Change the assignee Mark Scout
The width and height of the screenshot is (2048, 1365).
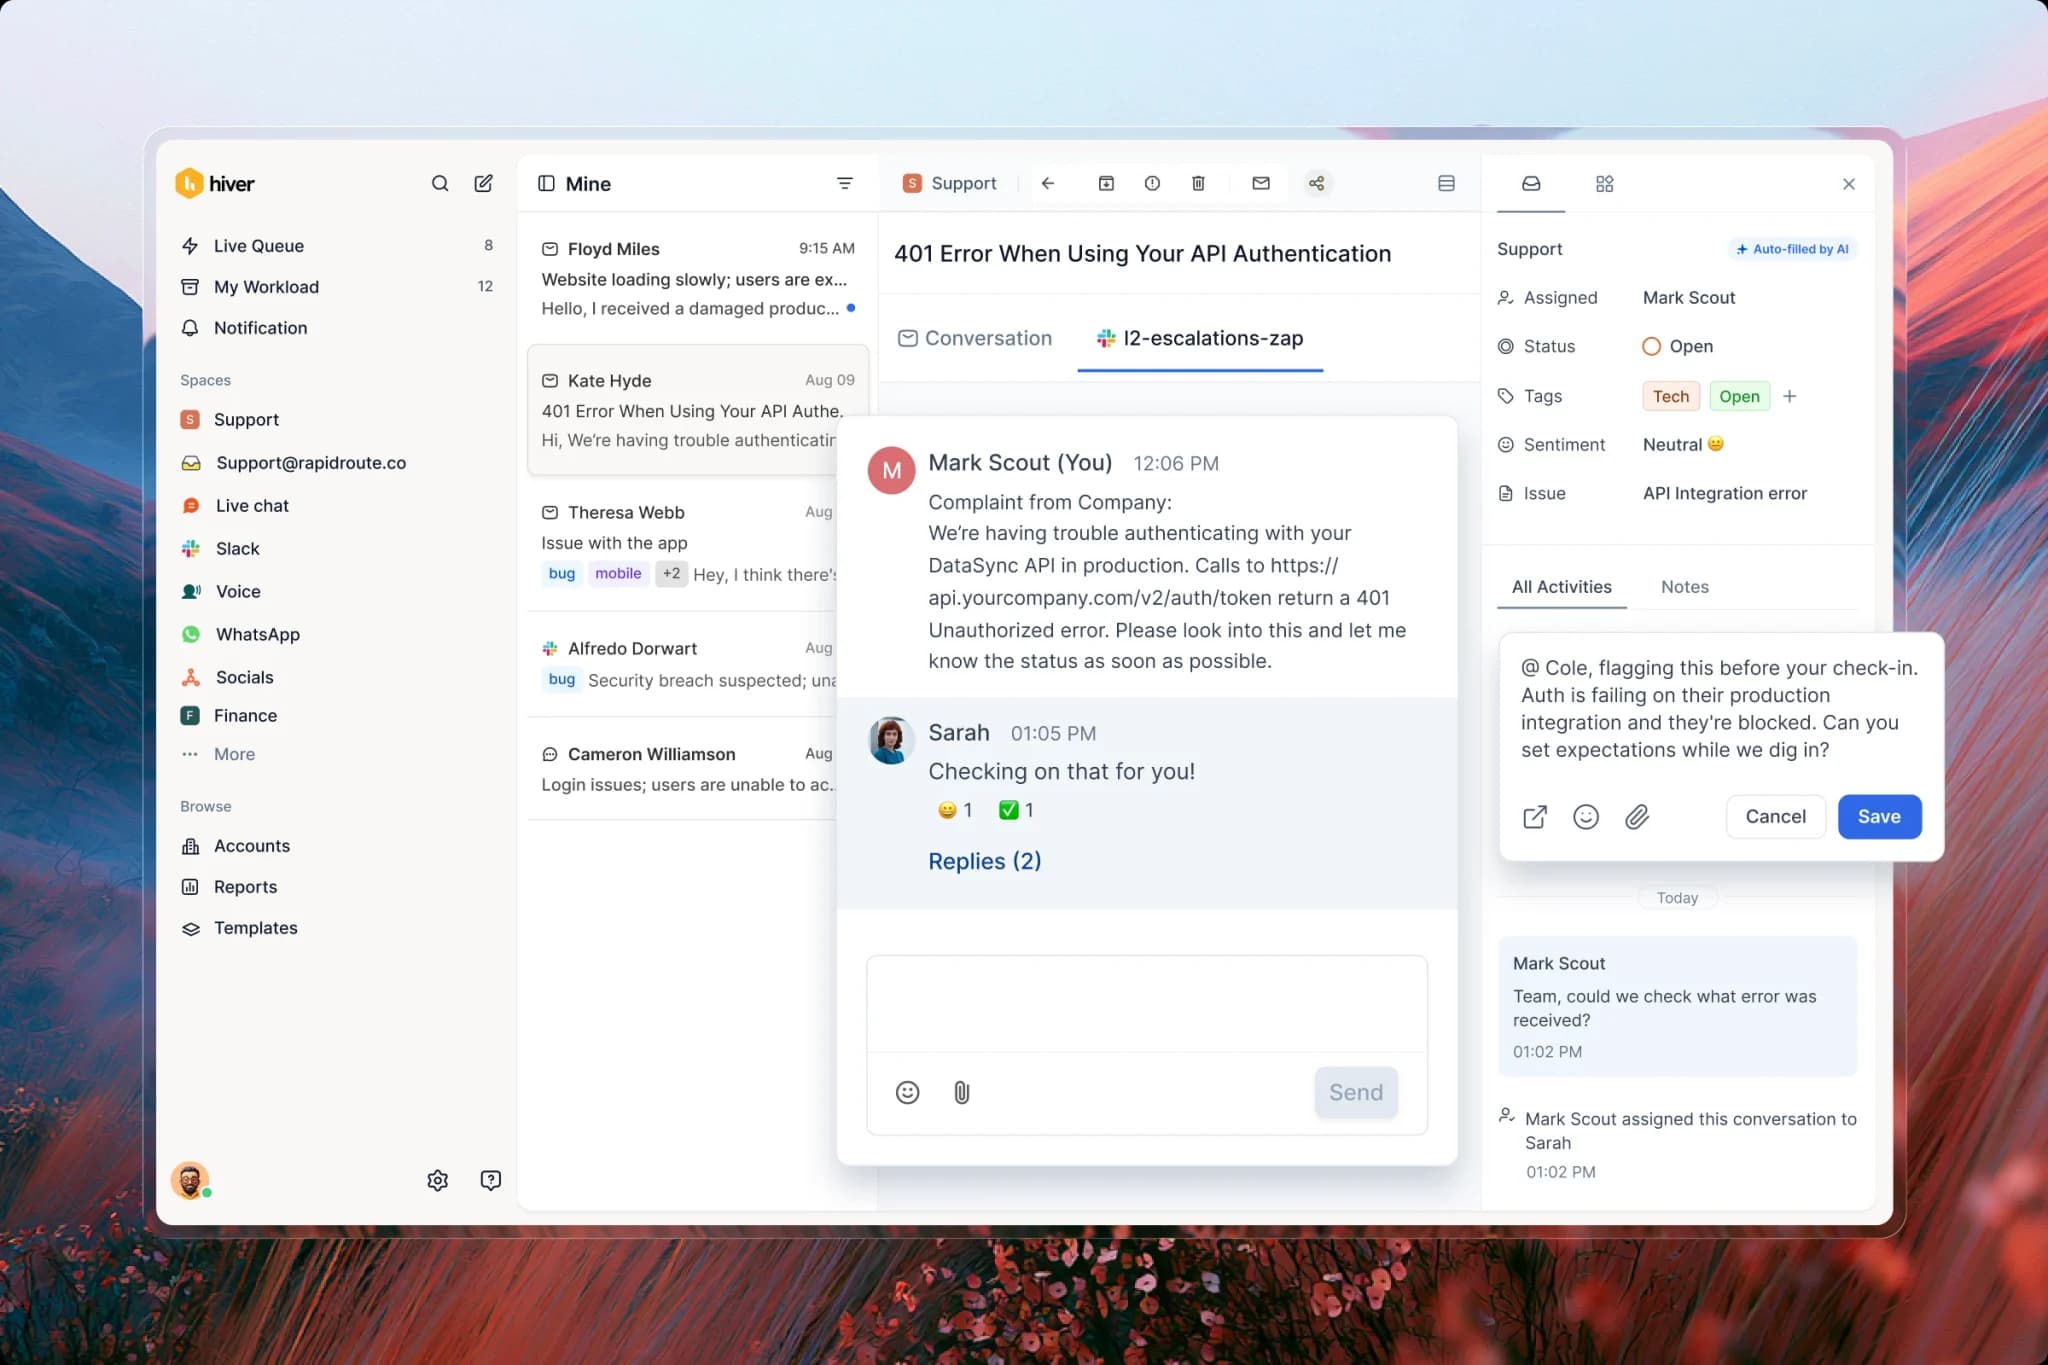pos(1689,297)
